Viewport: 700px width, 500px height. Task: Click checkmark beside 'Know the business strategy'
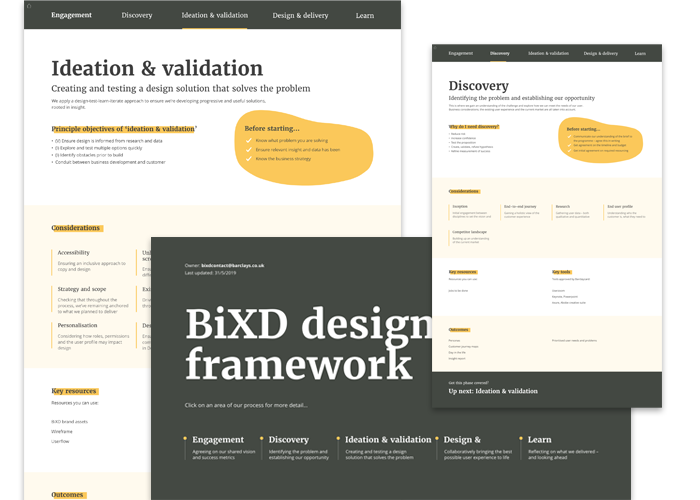pyautogui.click(x=249, y=158)
